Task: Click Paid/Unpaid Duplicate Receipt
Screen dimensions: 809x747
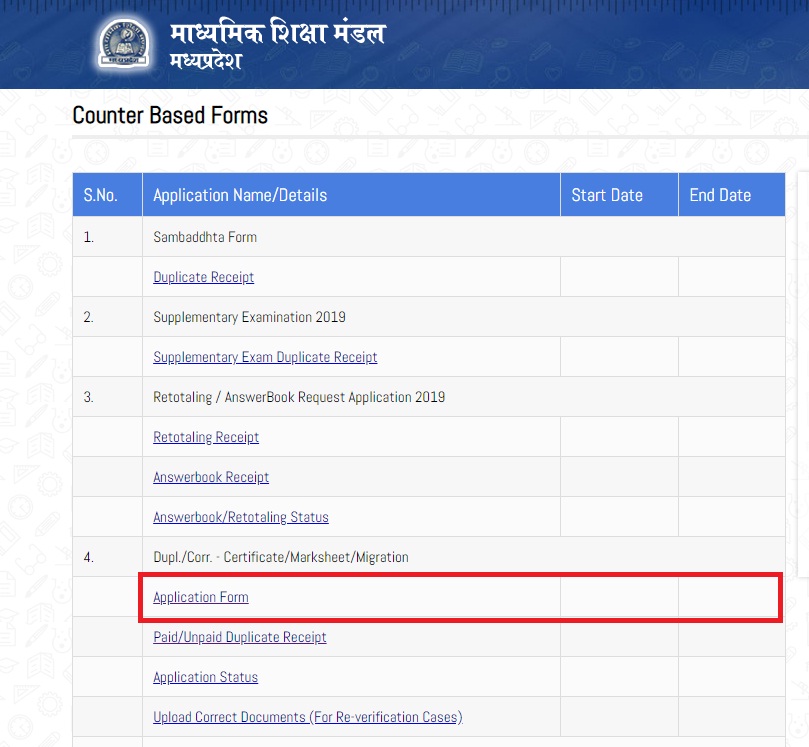Action: tap(239, 637)
